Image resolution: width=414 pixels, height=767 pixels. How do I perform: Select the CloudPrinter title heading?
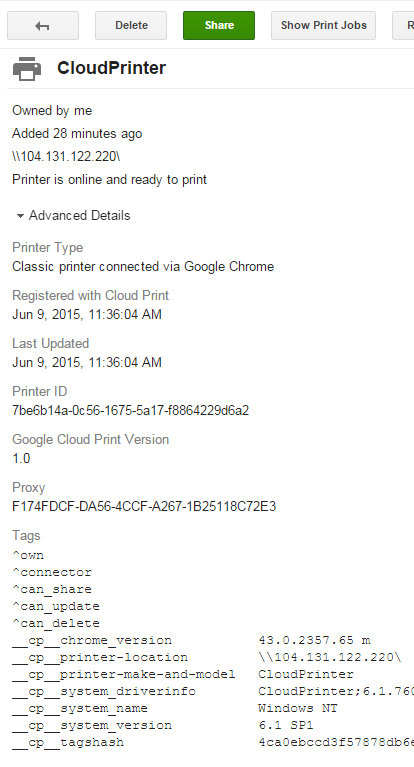tap(112, 68)
